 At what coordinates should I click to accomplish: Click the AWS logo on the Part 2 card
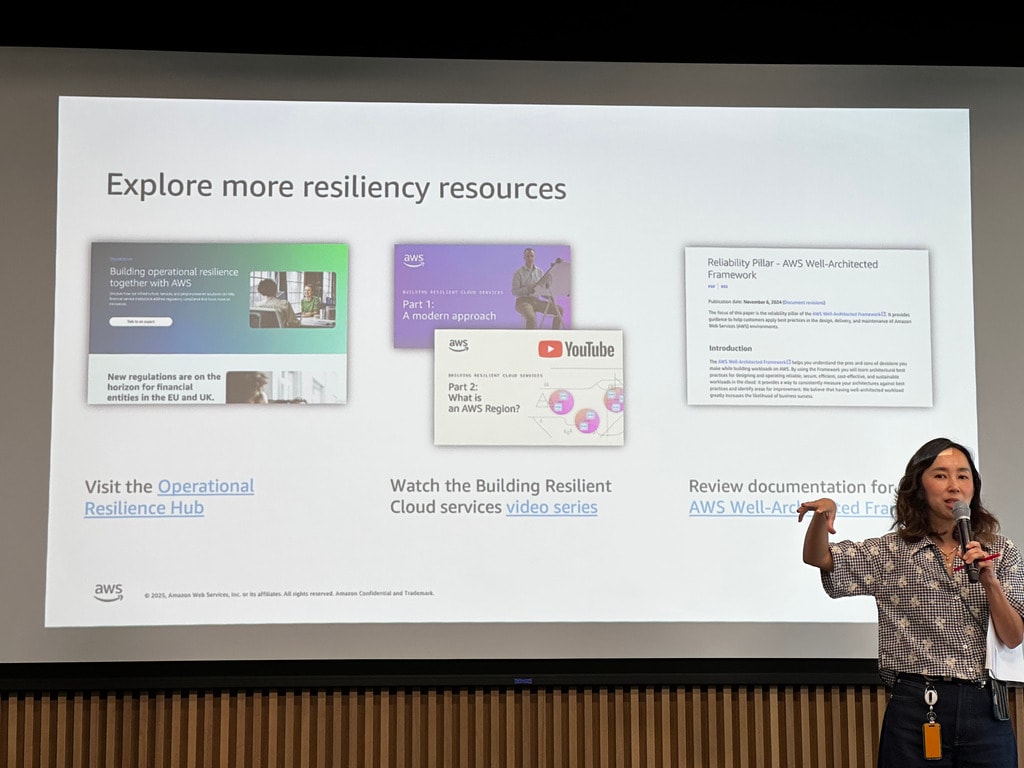[458, 345]
